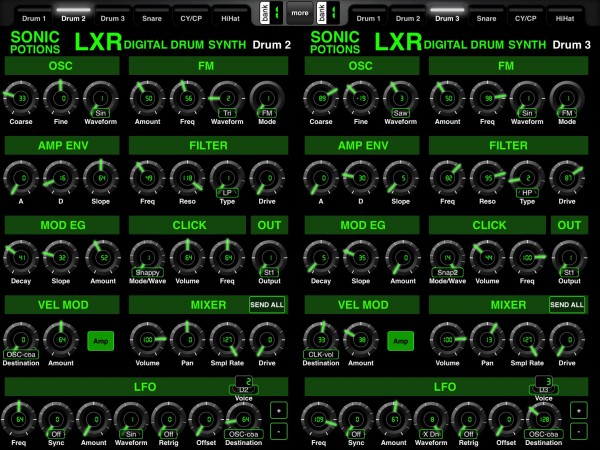Click the Drum 2 mixer Pan knob
Viewport: 600px width, 450px height.
click(x=188, y=339)
